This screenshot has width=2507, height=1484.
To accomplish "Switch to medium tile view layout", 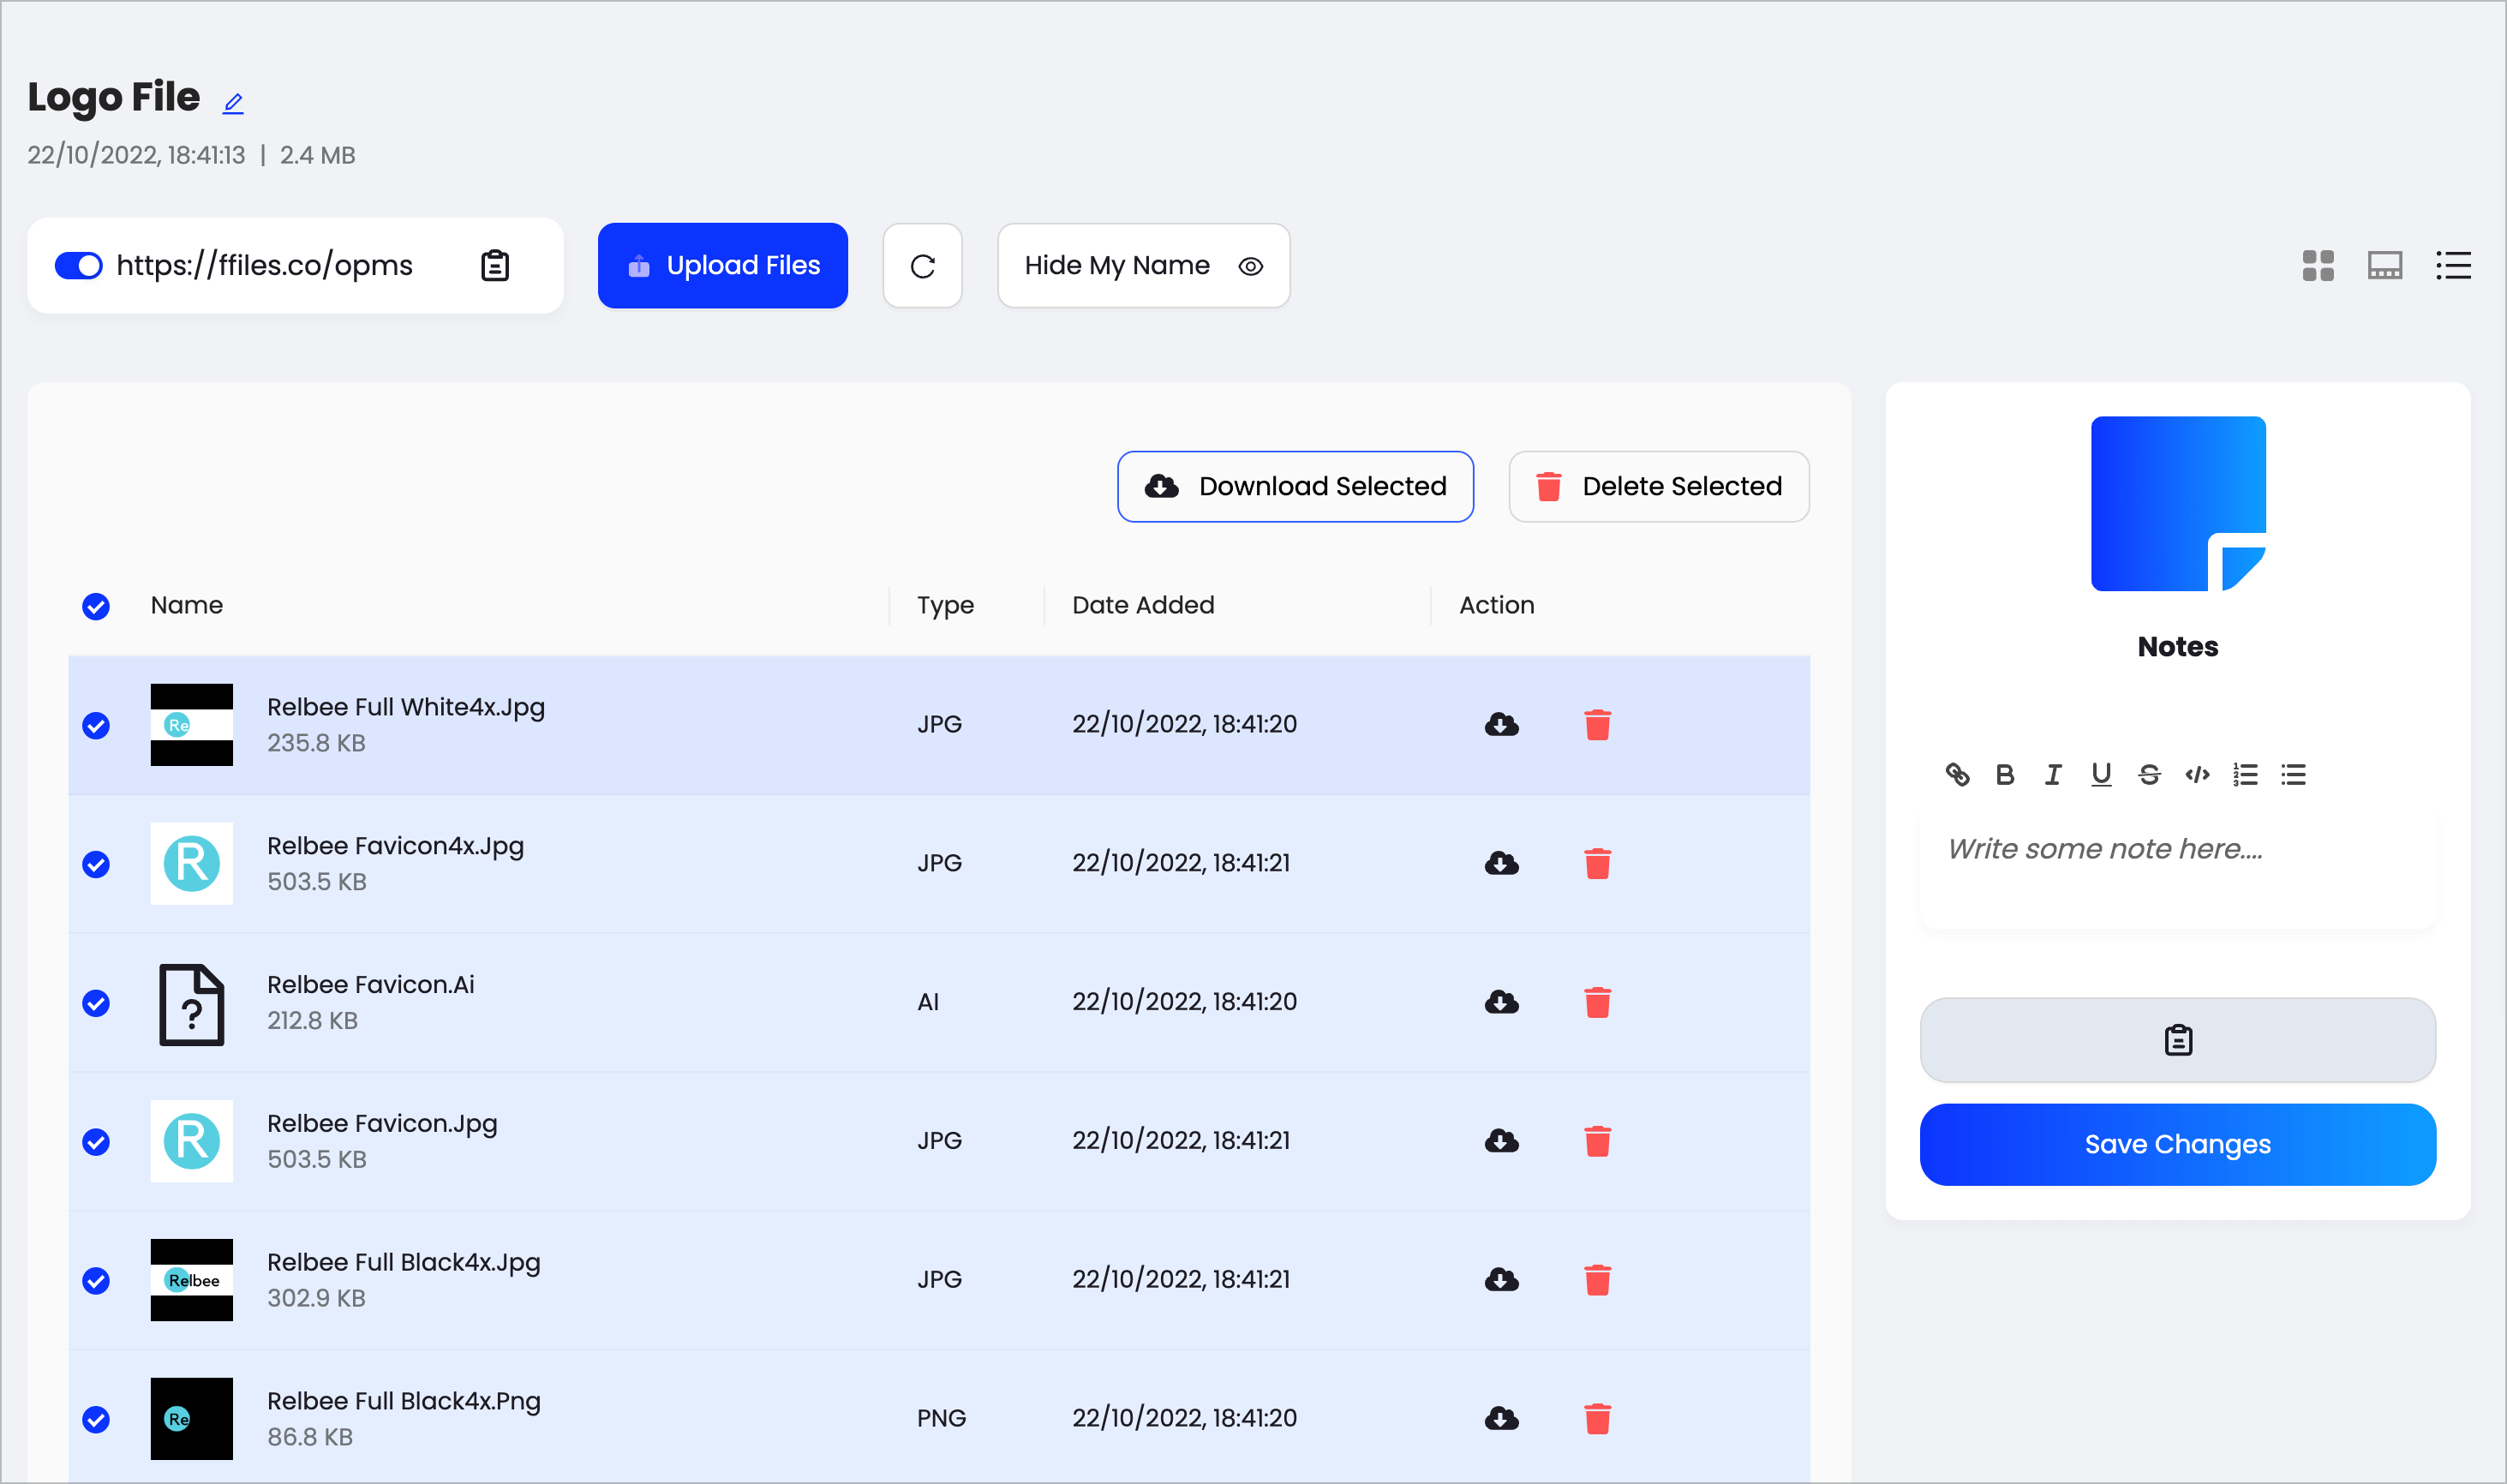I will (2385, 265).
